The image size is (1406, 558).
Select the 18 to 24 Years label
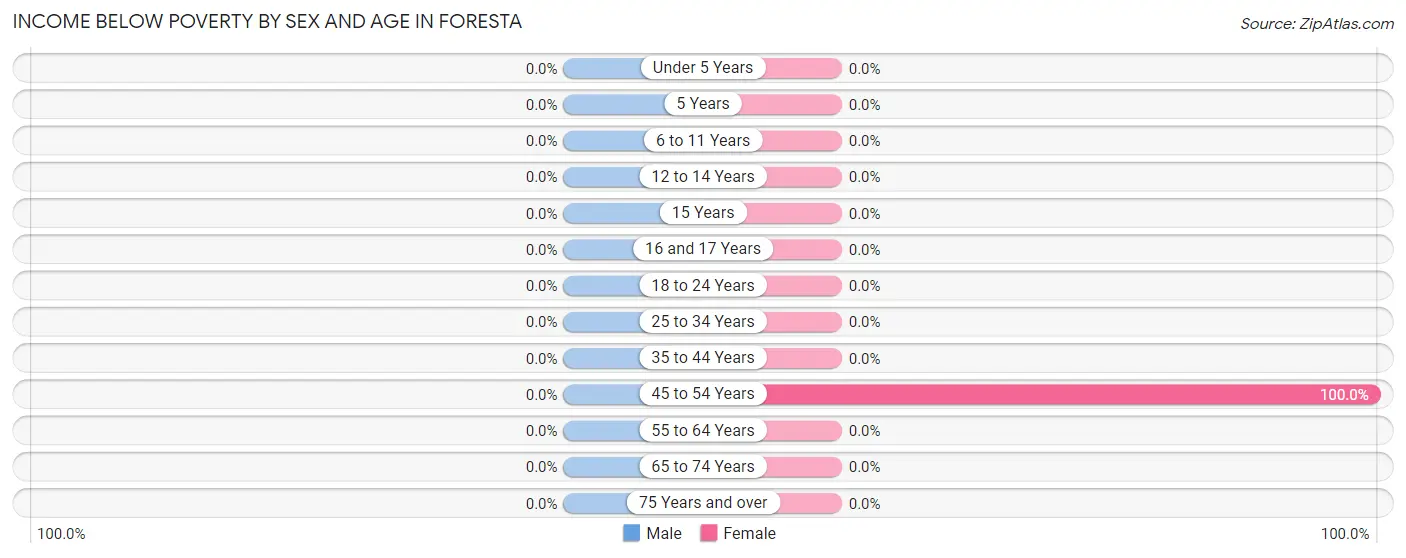pos(703,285)
